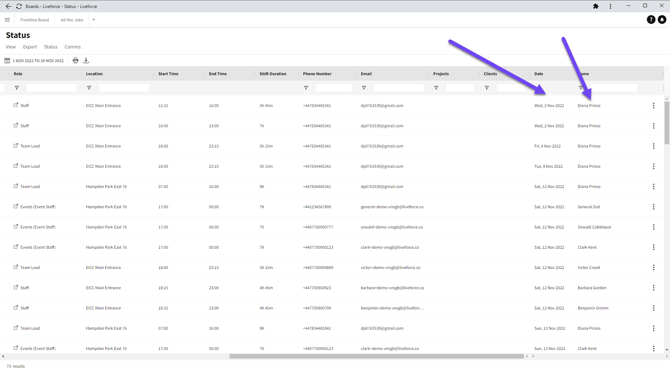Click the Role column filter icon
The height and width of the screenshot is (372, 670).
[17, 88]
